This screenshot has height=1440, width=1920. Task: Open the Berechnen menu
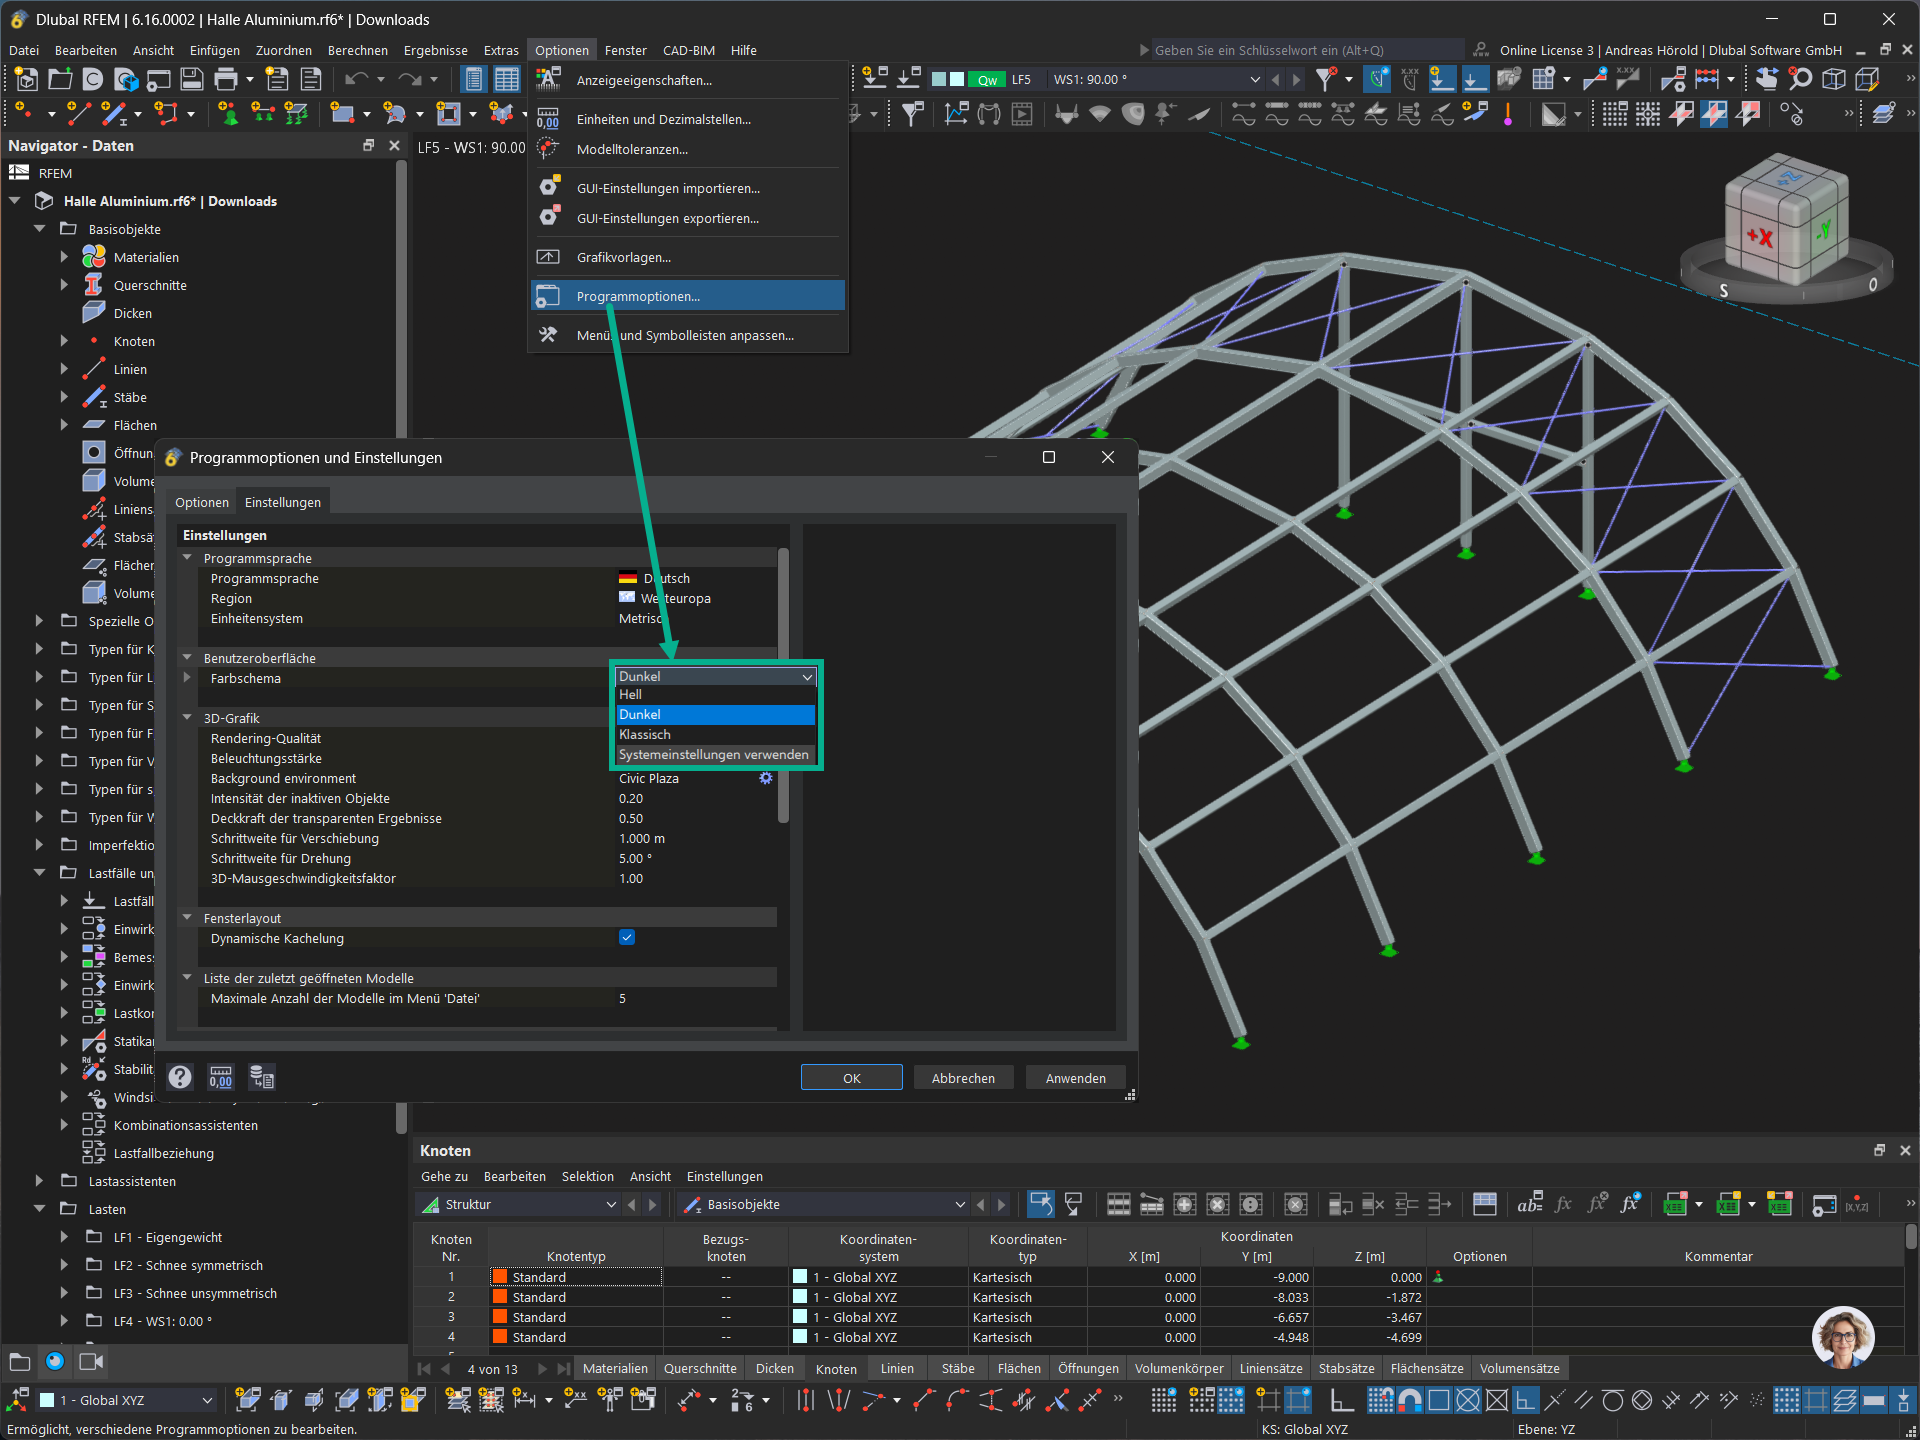(357, 50)
